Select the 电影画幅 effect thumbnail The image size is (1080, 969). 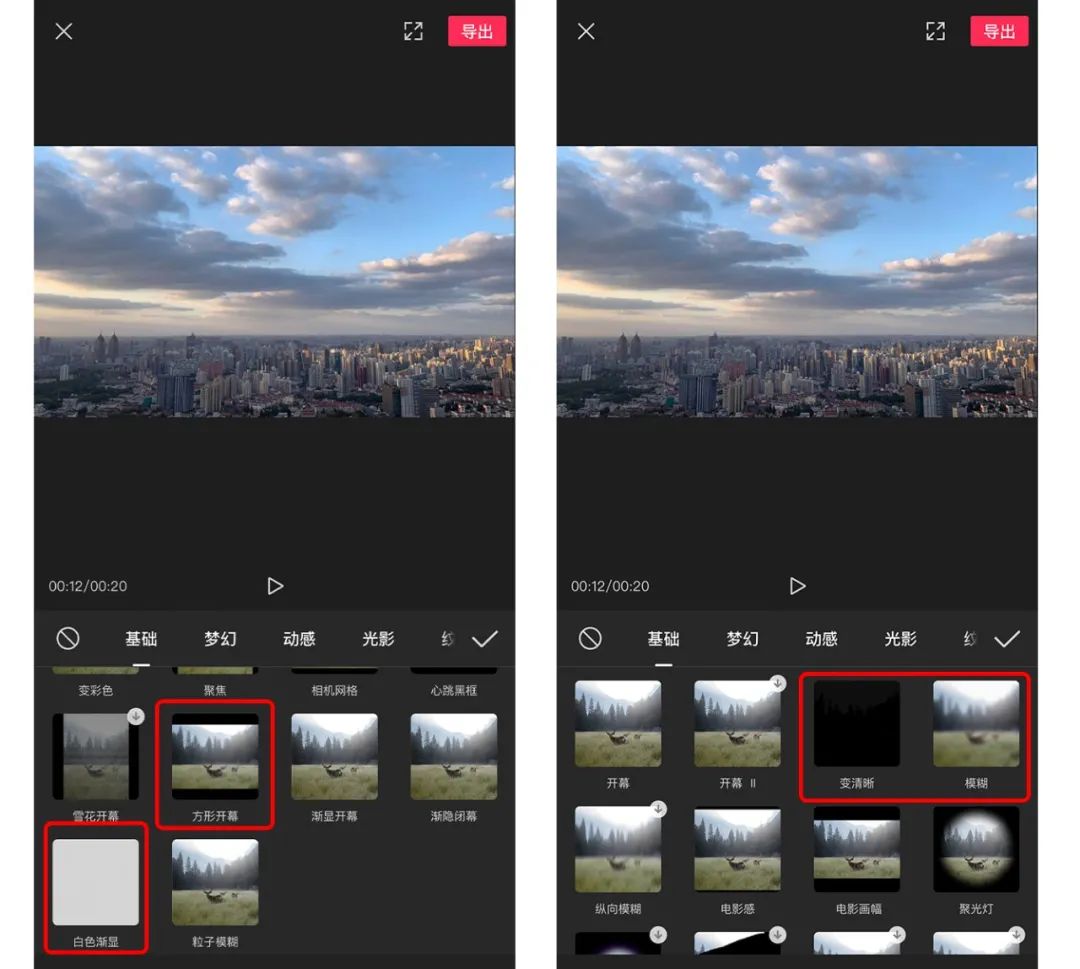[x=857, y=849]
